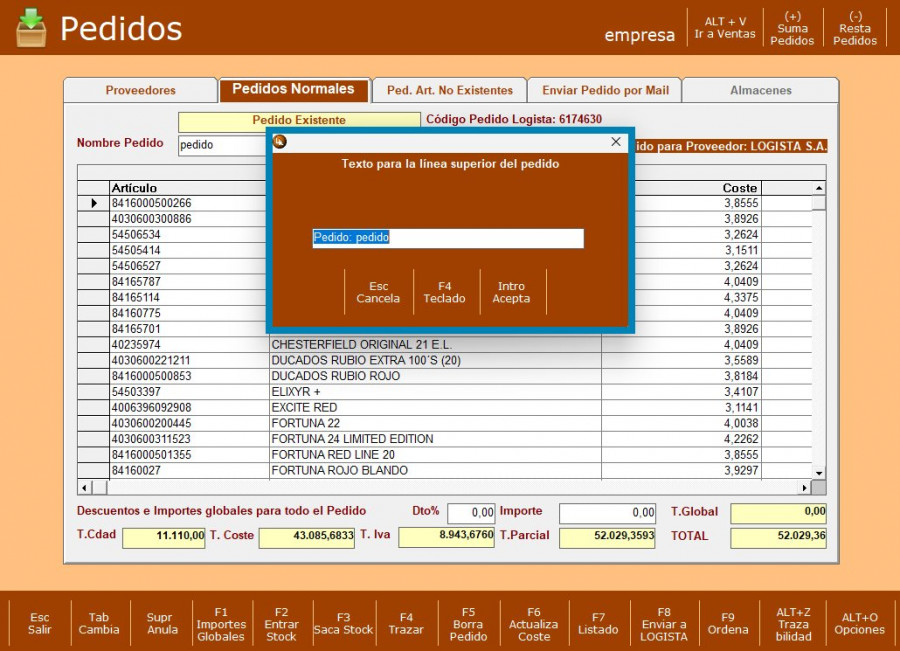Click F8 Enviar a LOGISTA button
900x651 pixels.
[x=664, y=624]
